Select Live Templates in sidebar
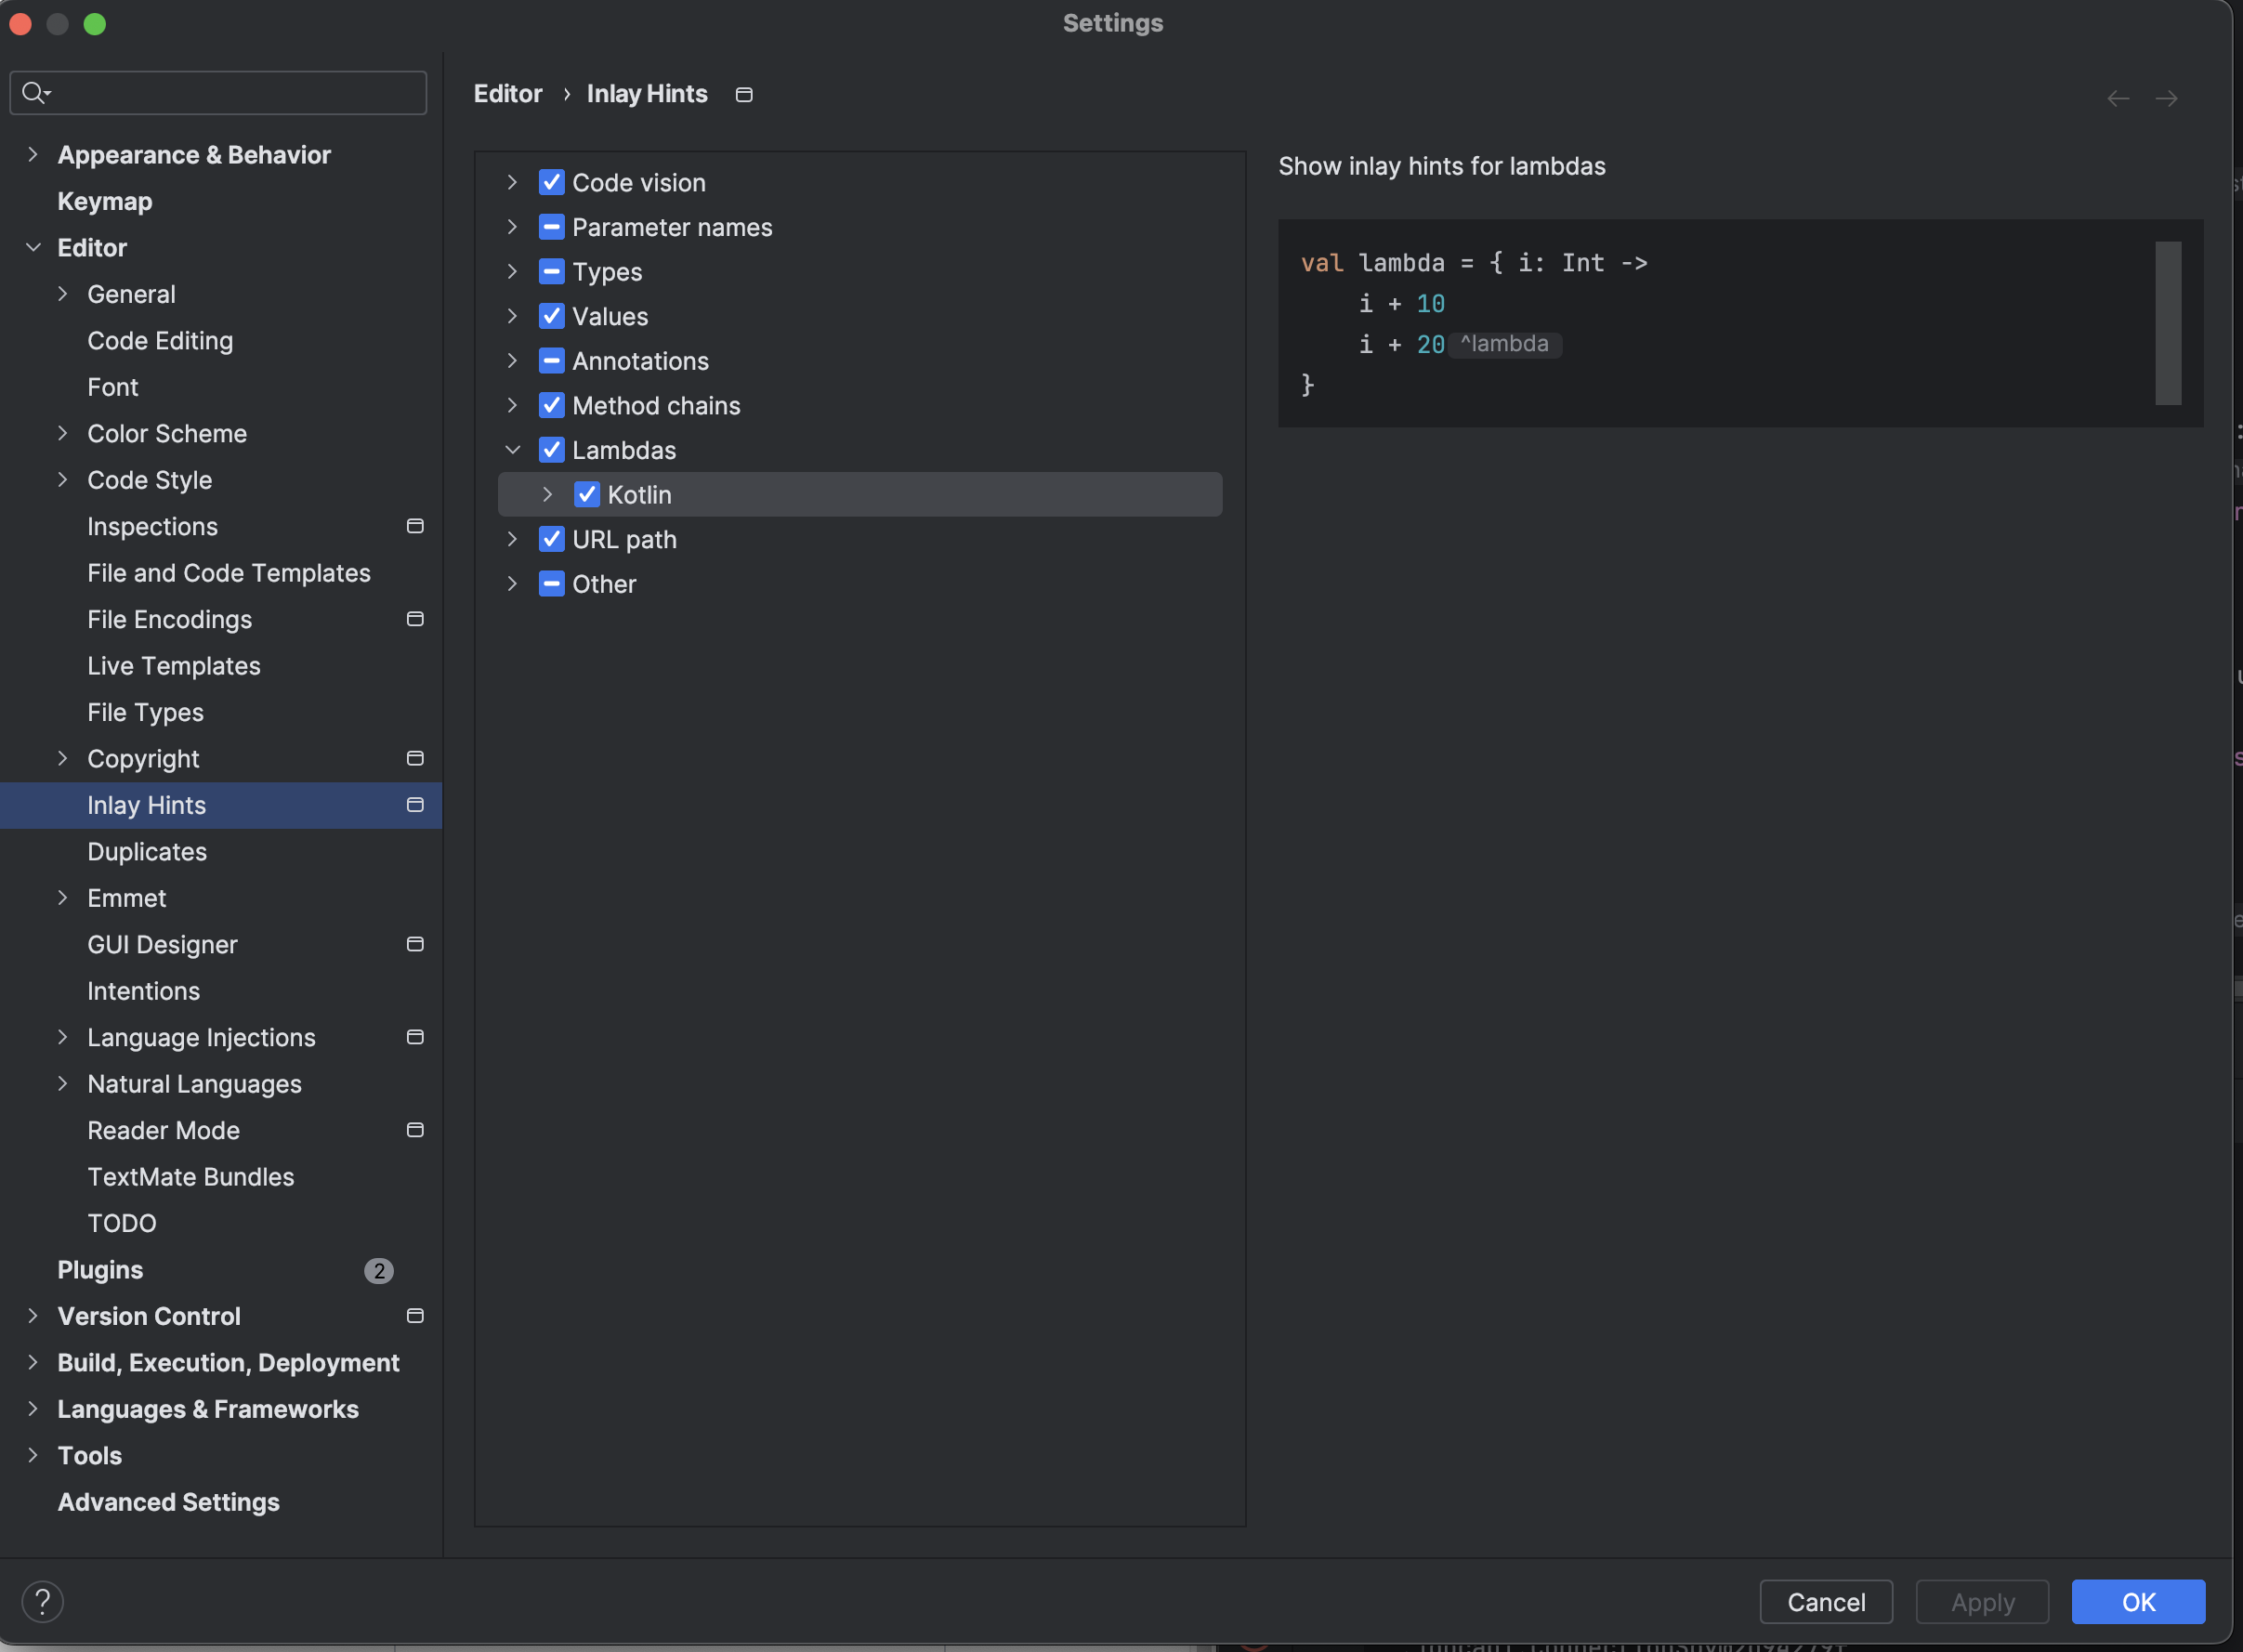This screenshot has width=2243, height=1652. tap(173, 666)
